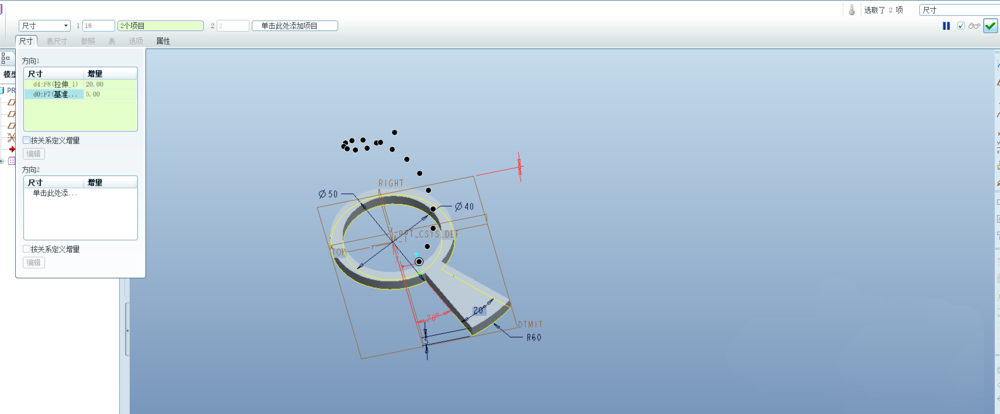The height and width of the screenshot is (414, 1000).
Task: Click 单击此处添加项目 collector button
Action: click(295, 26)
